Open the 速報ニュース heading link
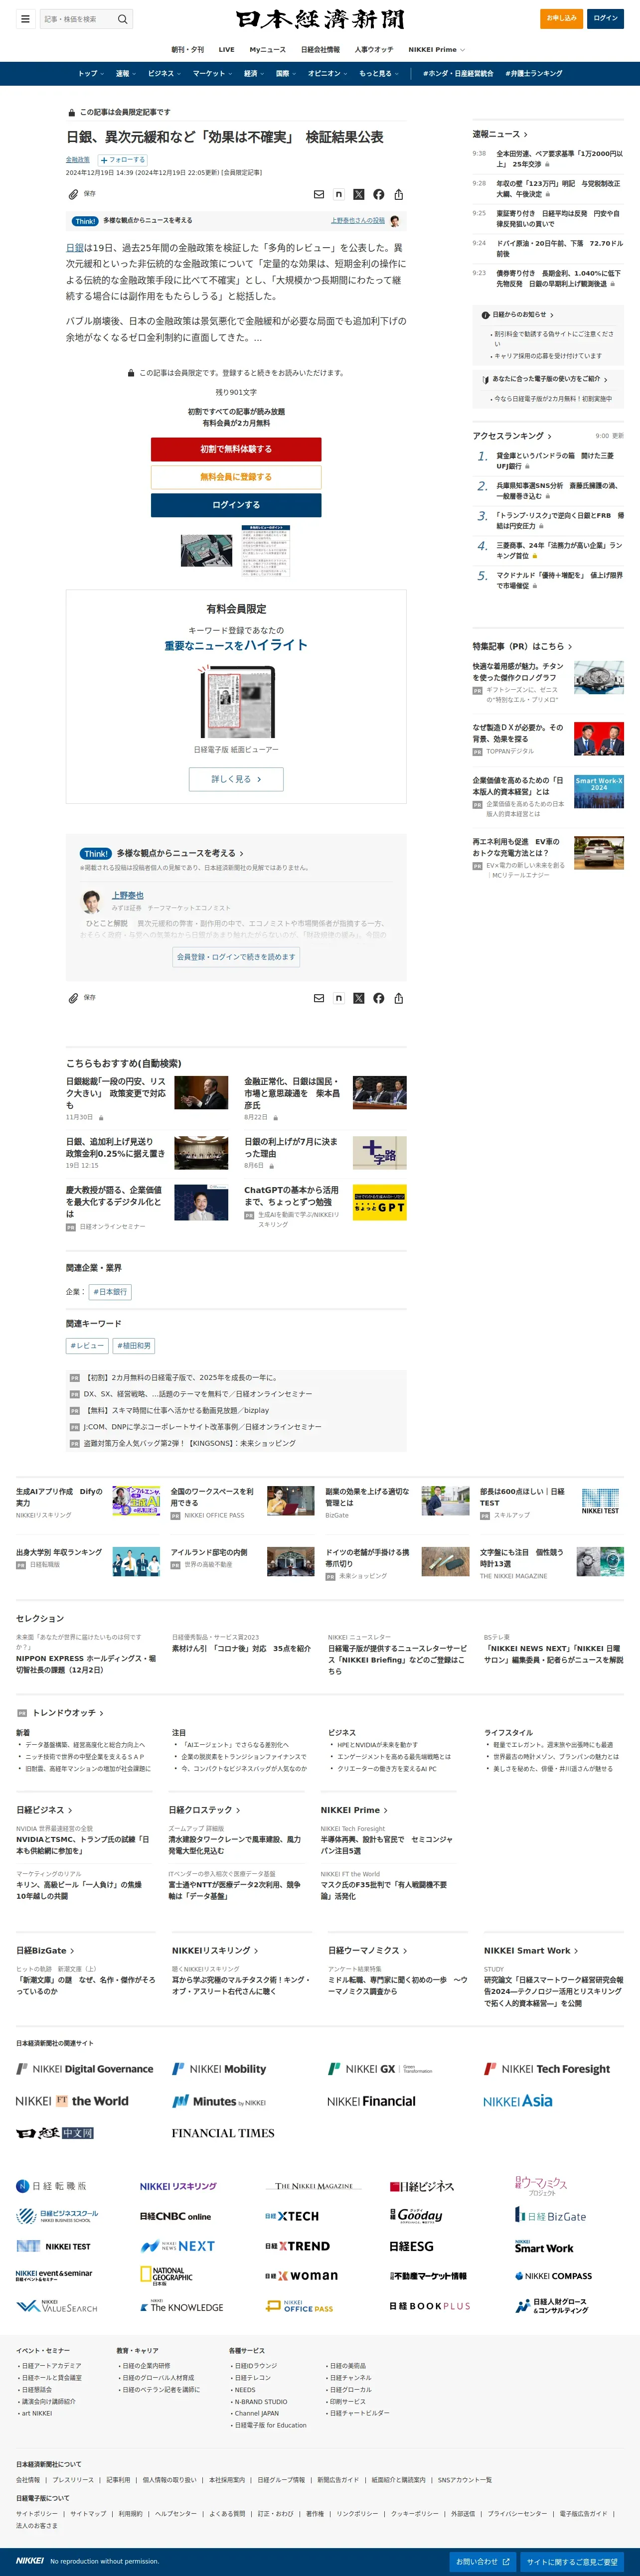Viewport: 640px width, 2576px height. pyautogui.click(x=499, y=134)
